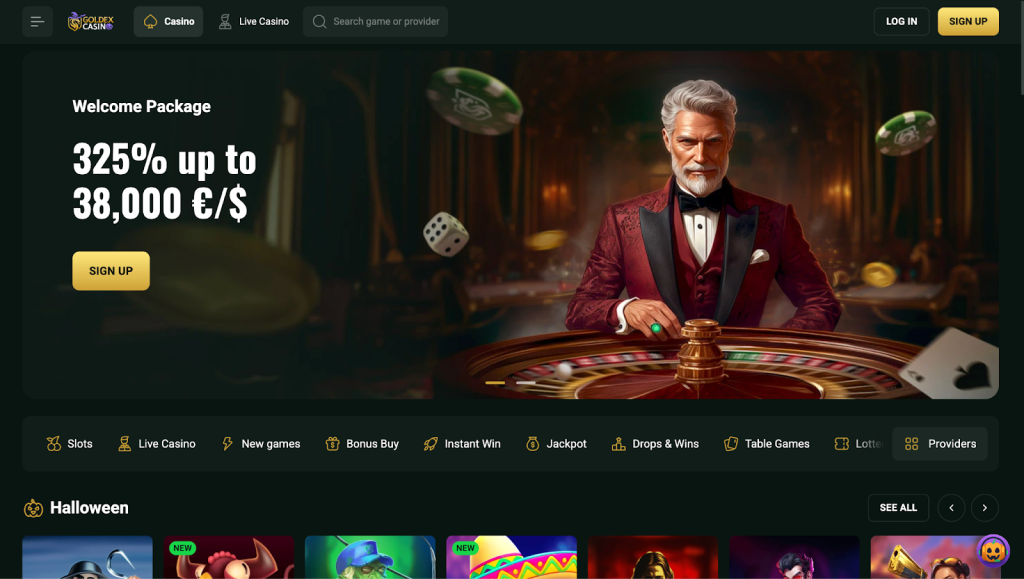1024x579 pixels.
Task: See all Halloween games
Action: click(898, 508)
